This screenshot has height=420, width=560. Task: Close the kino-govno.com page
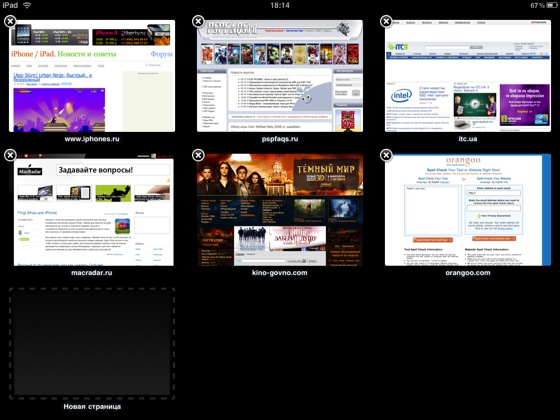(198, 155)
